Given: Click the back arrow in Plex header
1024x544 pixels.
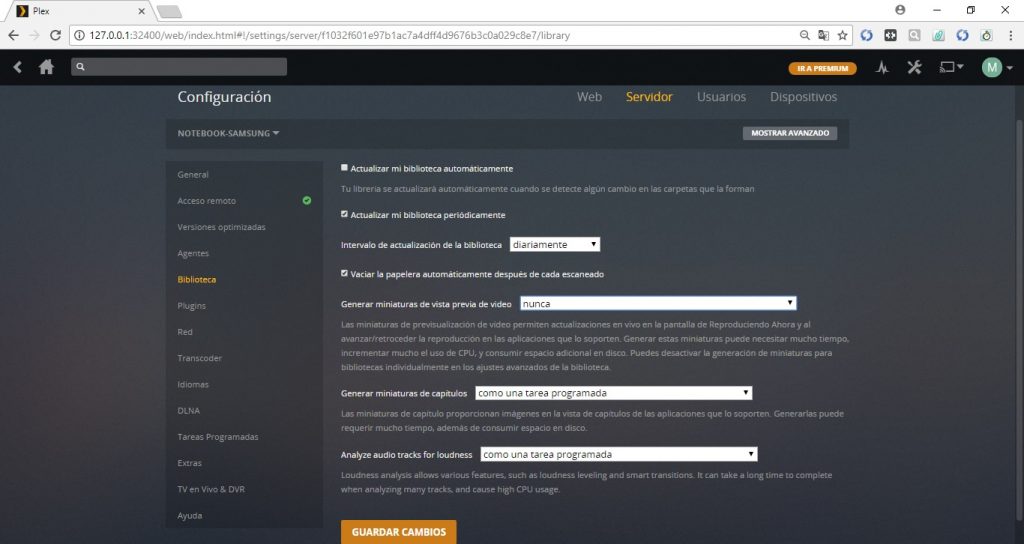Looking at the screenshot, I should tap(18, 67).
